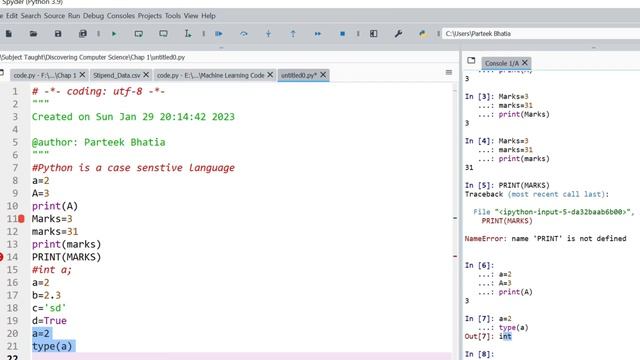Start debugging the file
The height and width of the screenshot is (360, 640).
pyautogui.click(x=219, y=34)
